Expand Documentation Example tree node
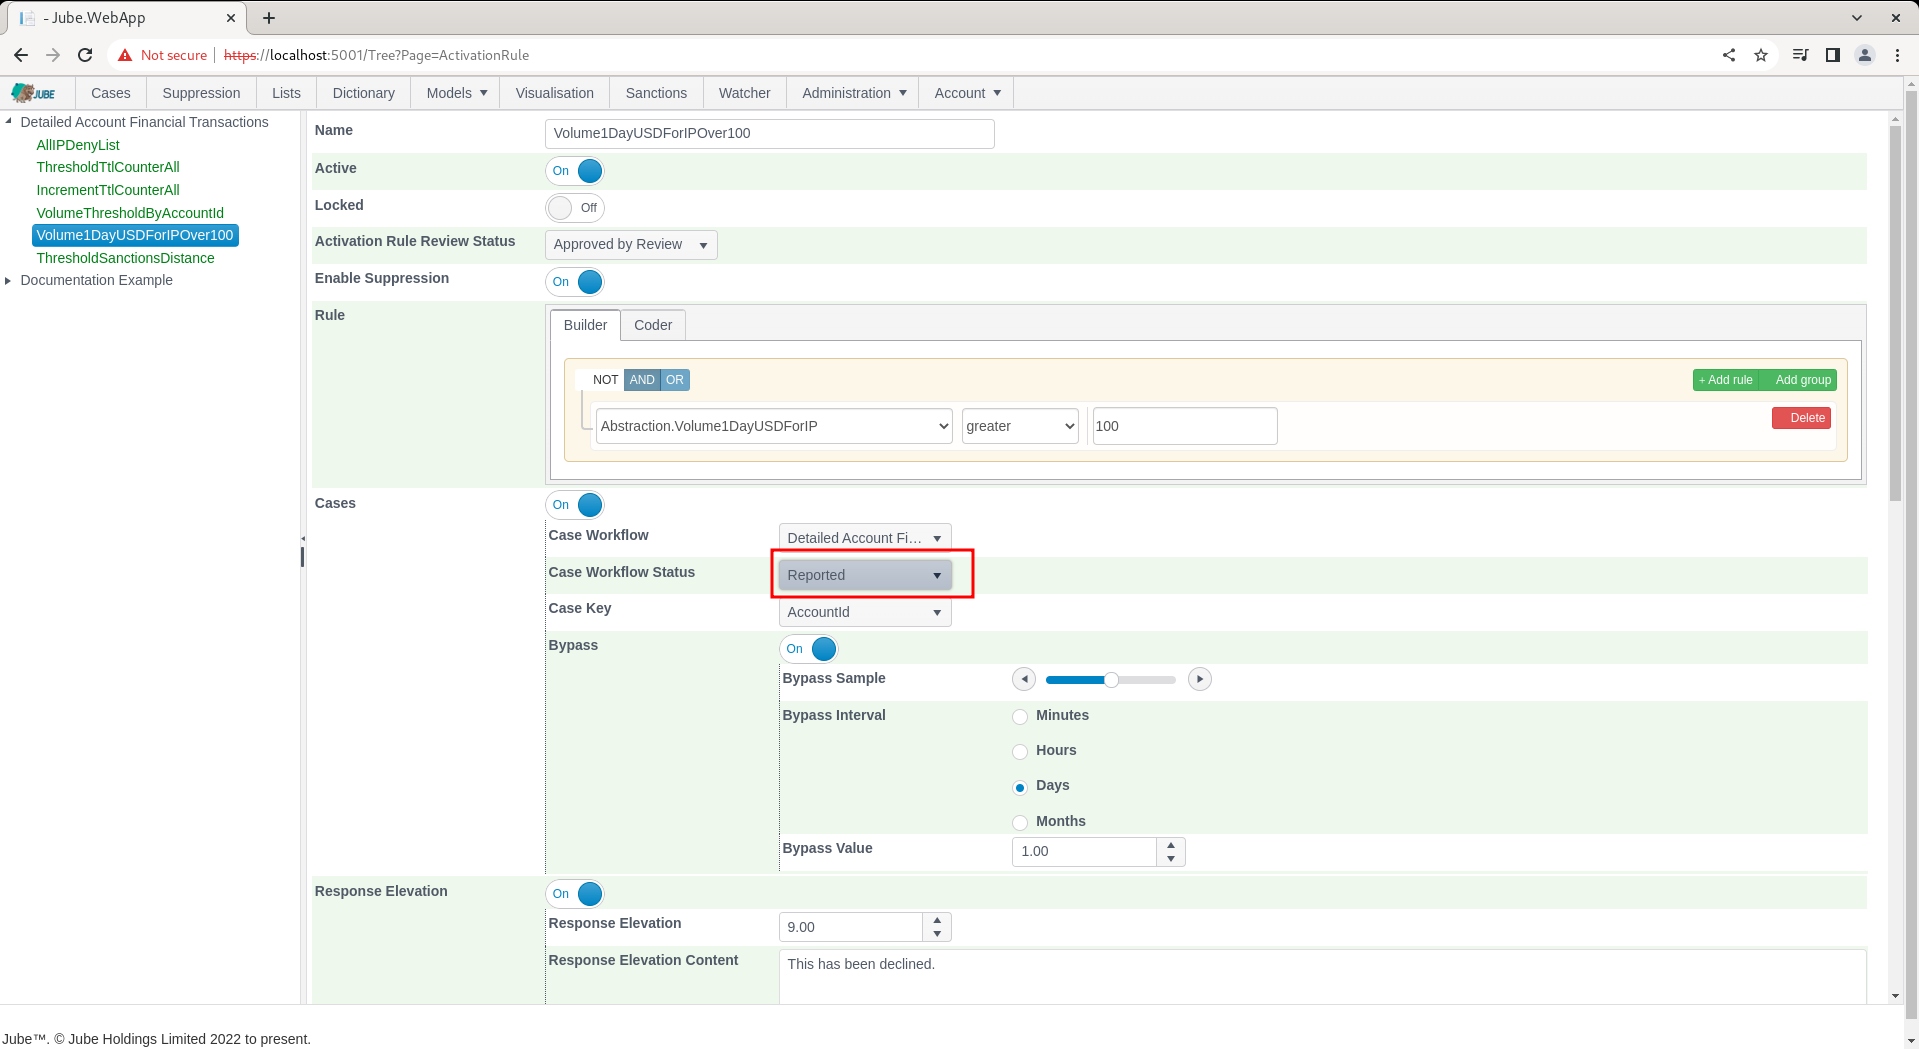This screenshot has height=1049, width=1919. (9, 281)
